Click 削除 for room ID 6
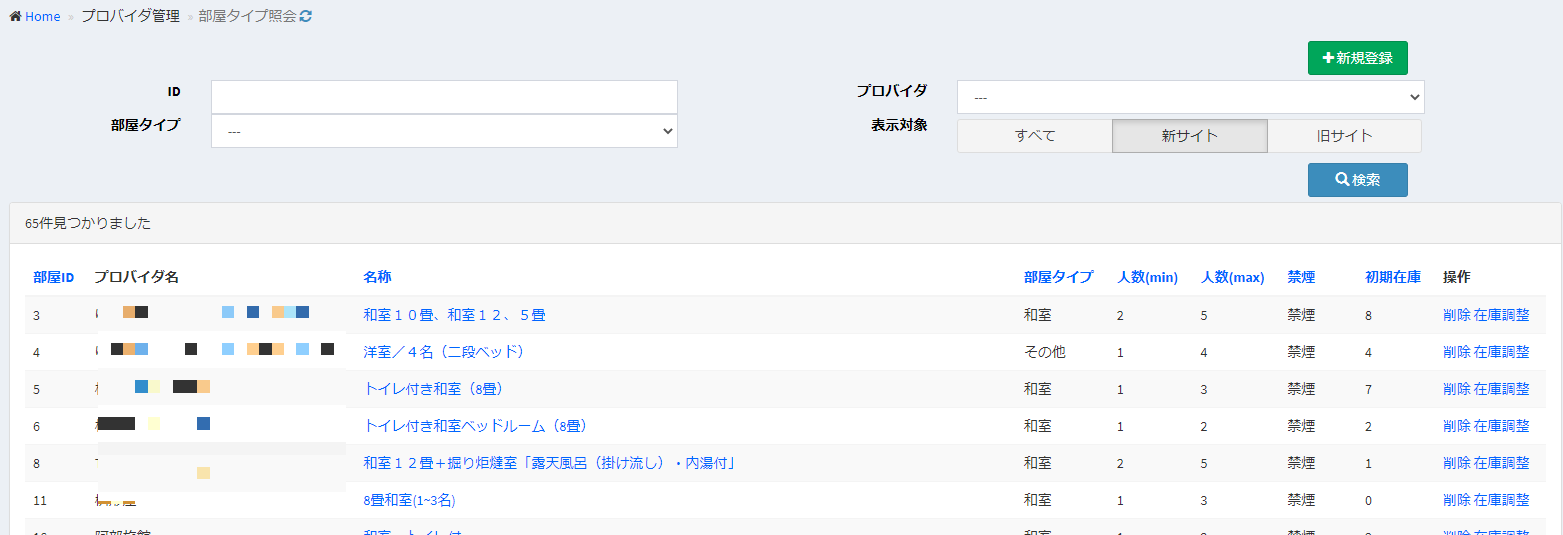This screenshot has height=535, width=1563. (1457, 426)
